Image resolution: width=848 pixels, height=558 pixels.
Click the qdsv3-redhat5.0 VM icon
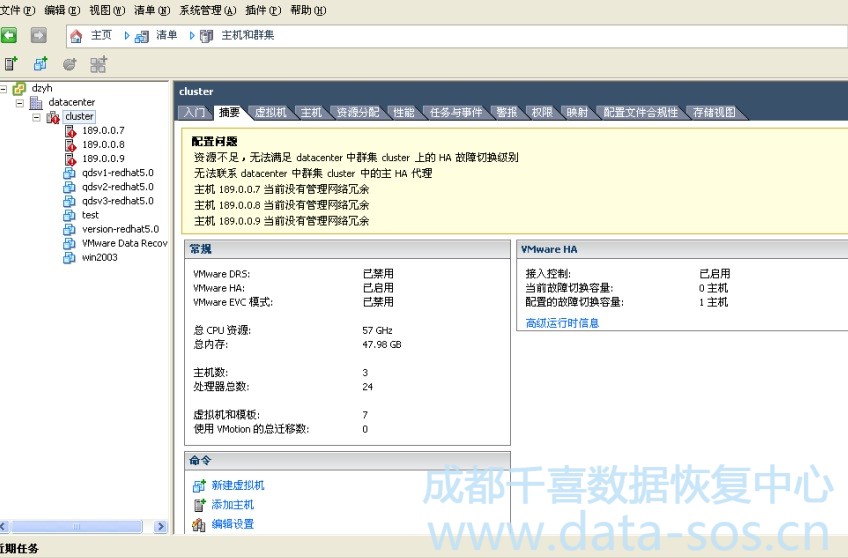click(x=69, y=201)
